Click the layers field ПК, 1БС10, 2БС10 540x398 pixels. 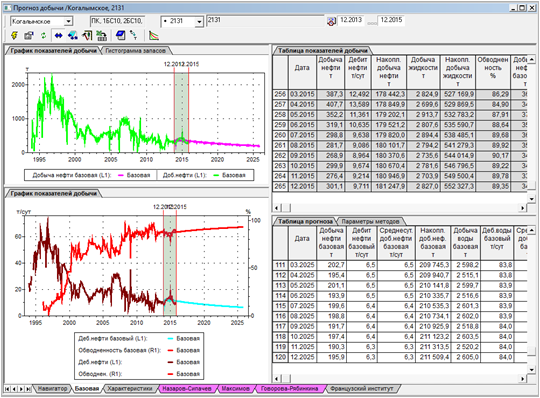117,21
